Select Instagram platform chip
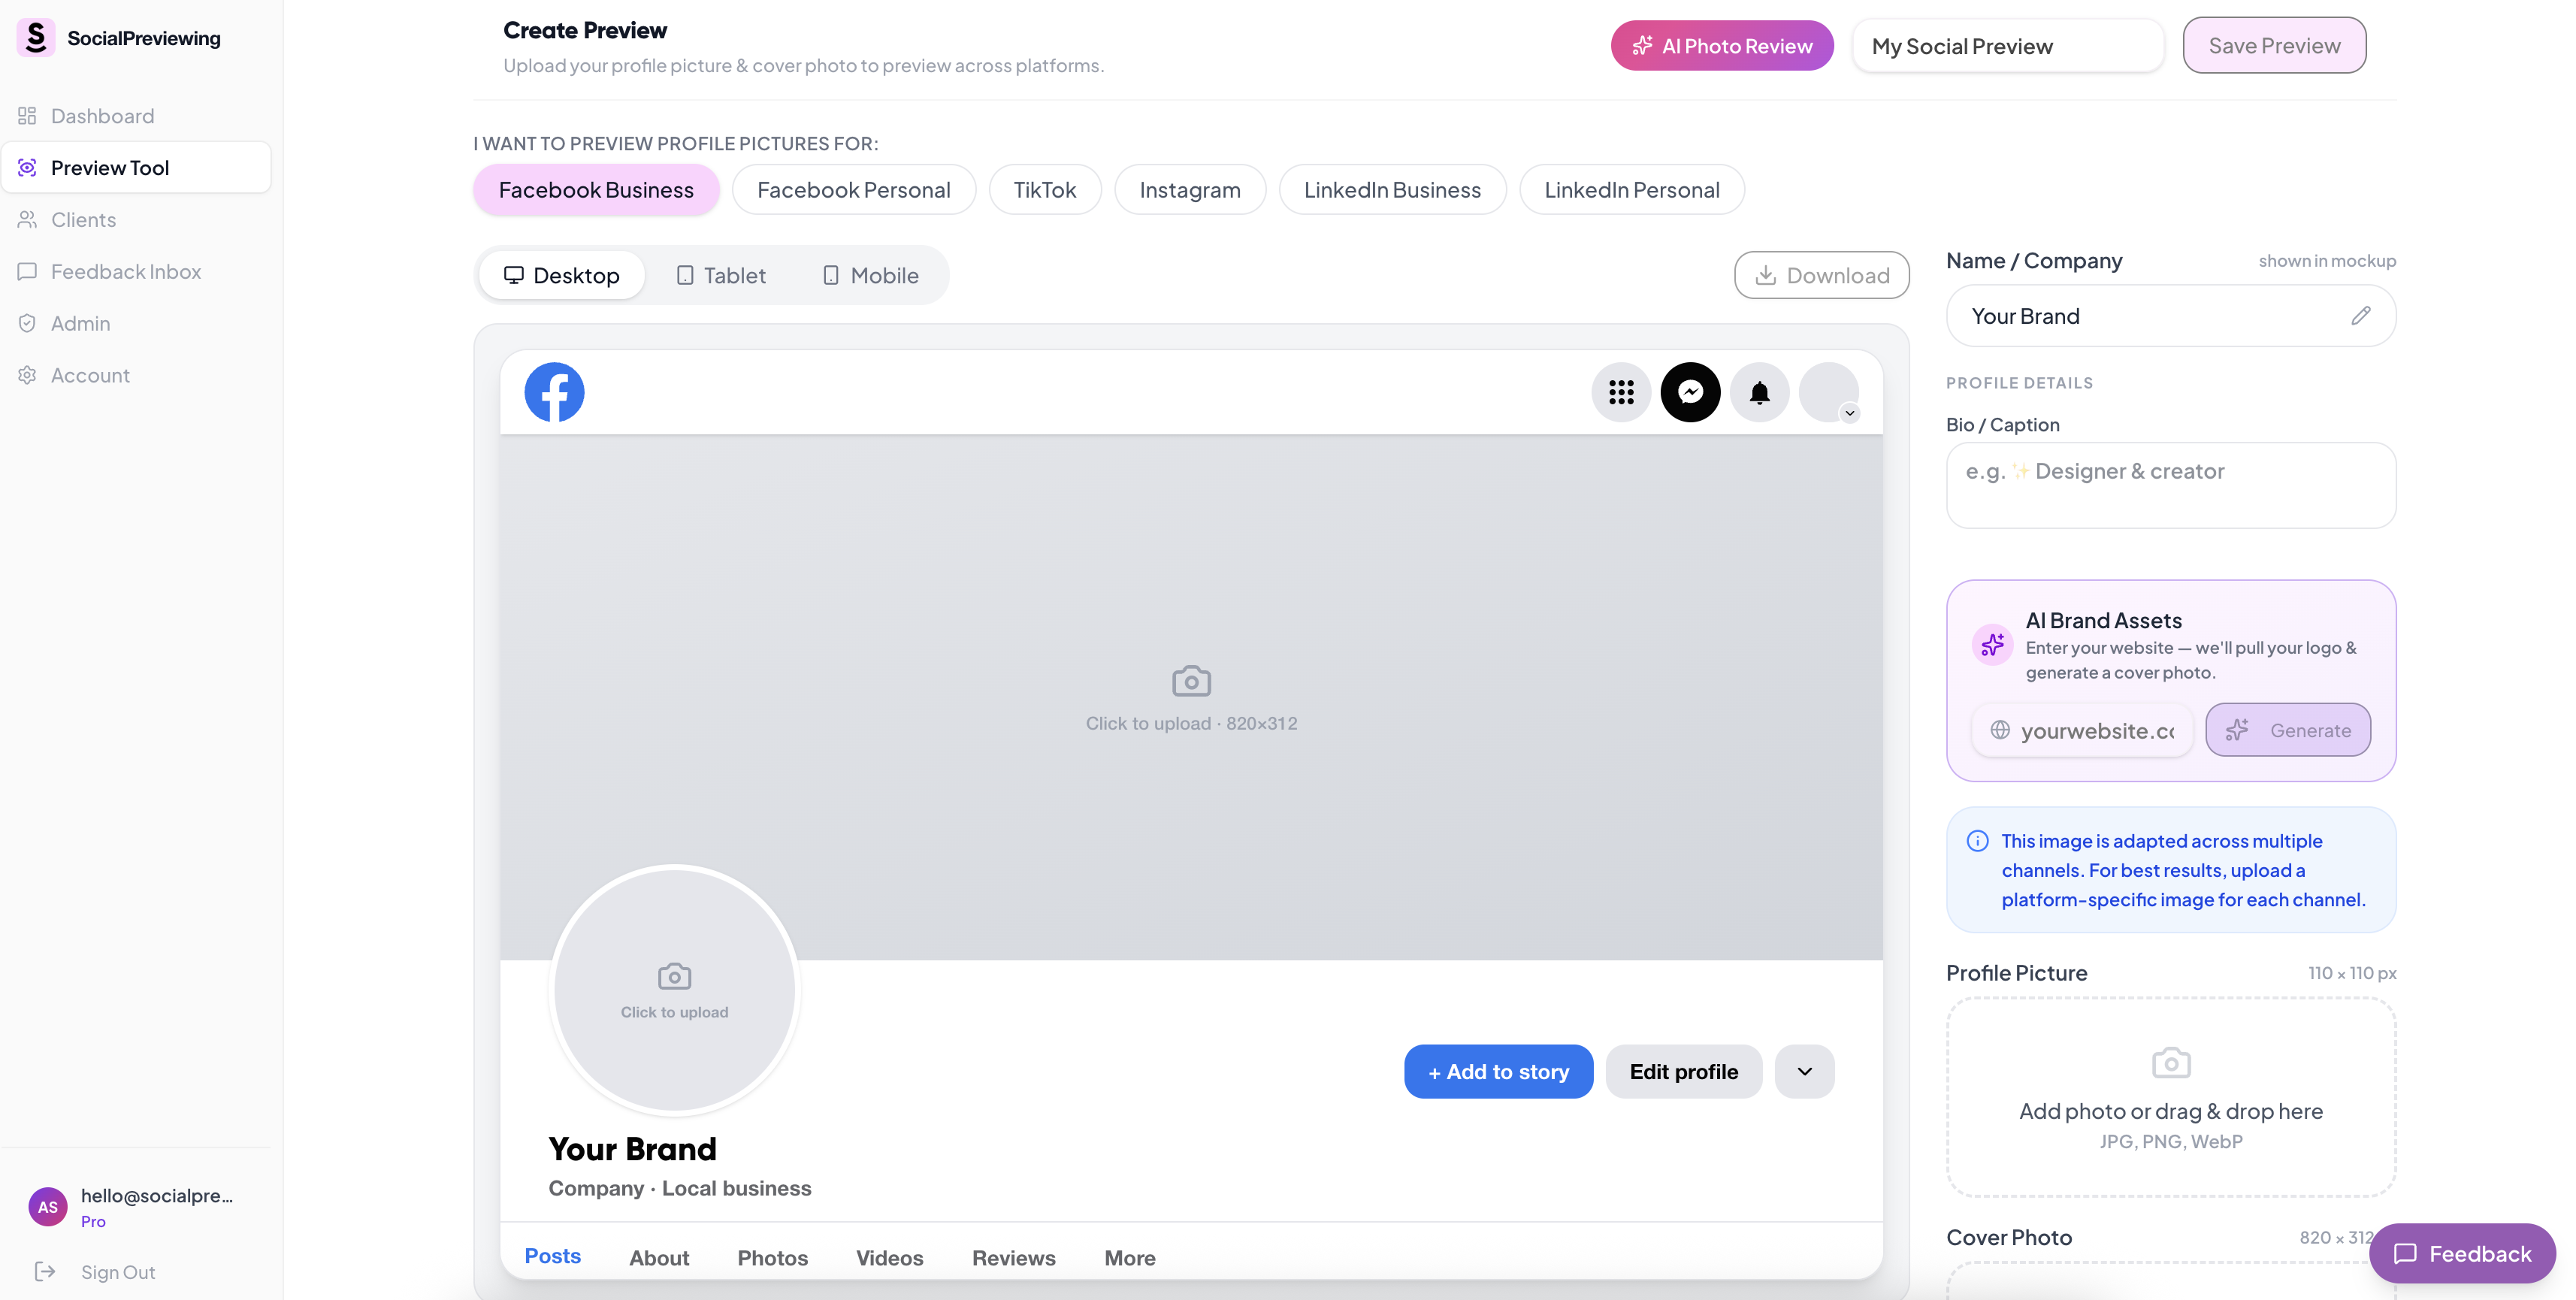Screen dimensions: 2576x1300 click(x=1189, y=190)
